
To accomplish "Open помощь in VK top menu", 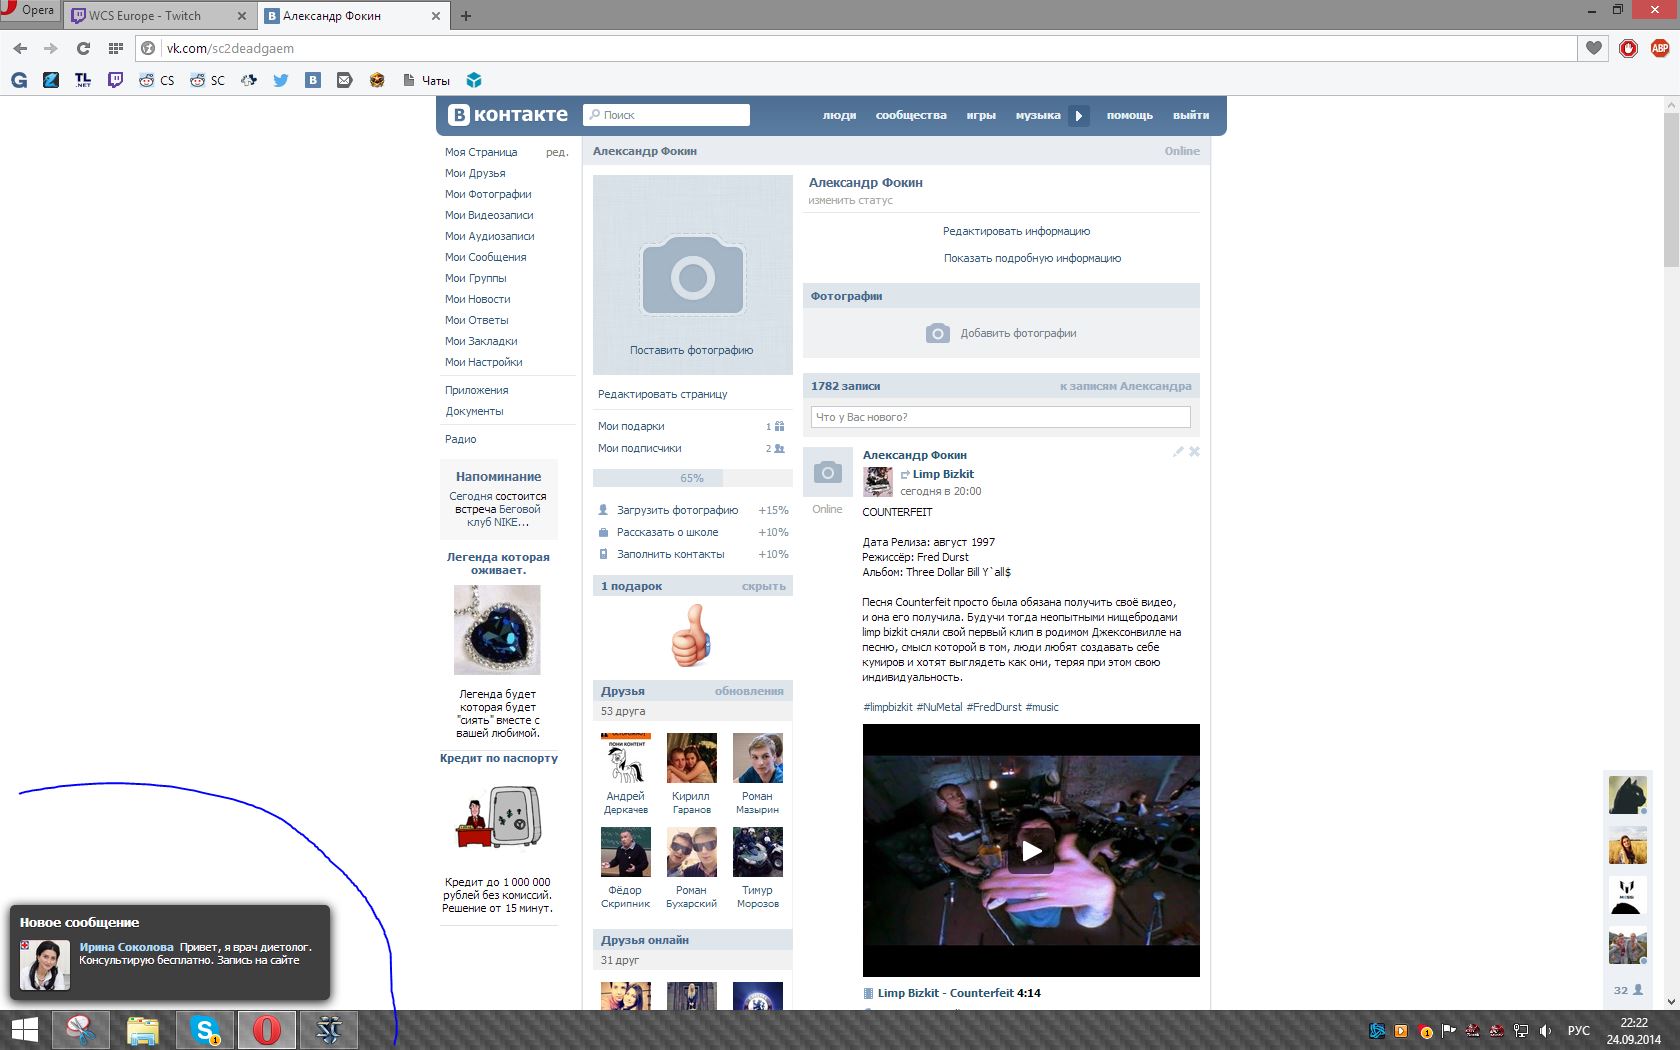I will click(x=1130, y=115).
